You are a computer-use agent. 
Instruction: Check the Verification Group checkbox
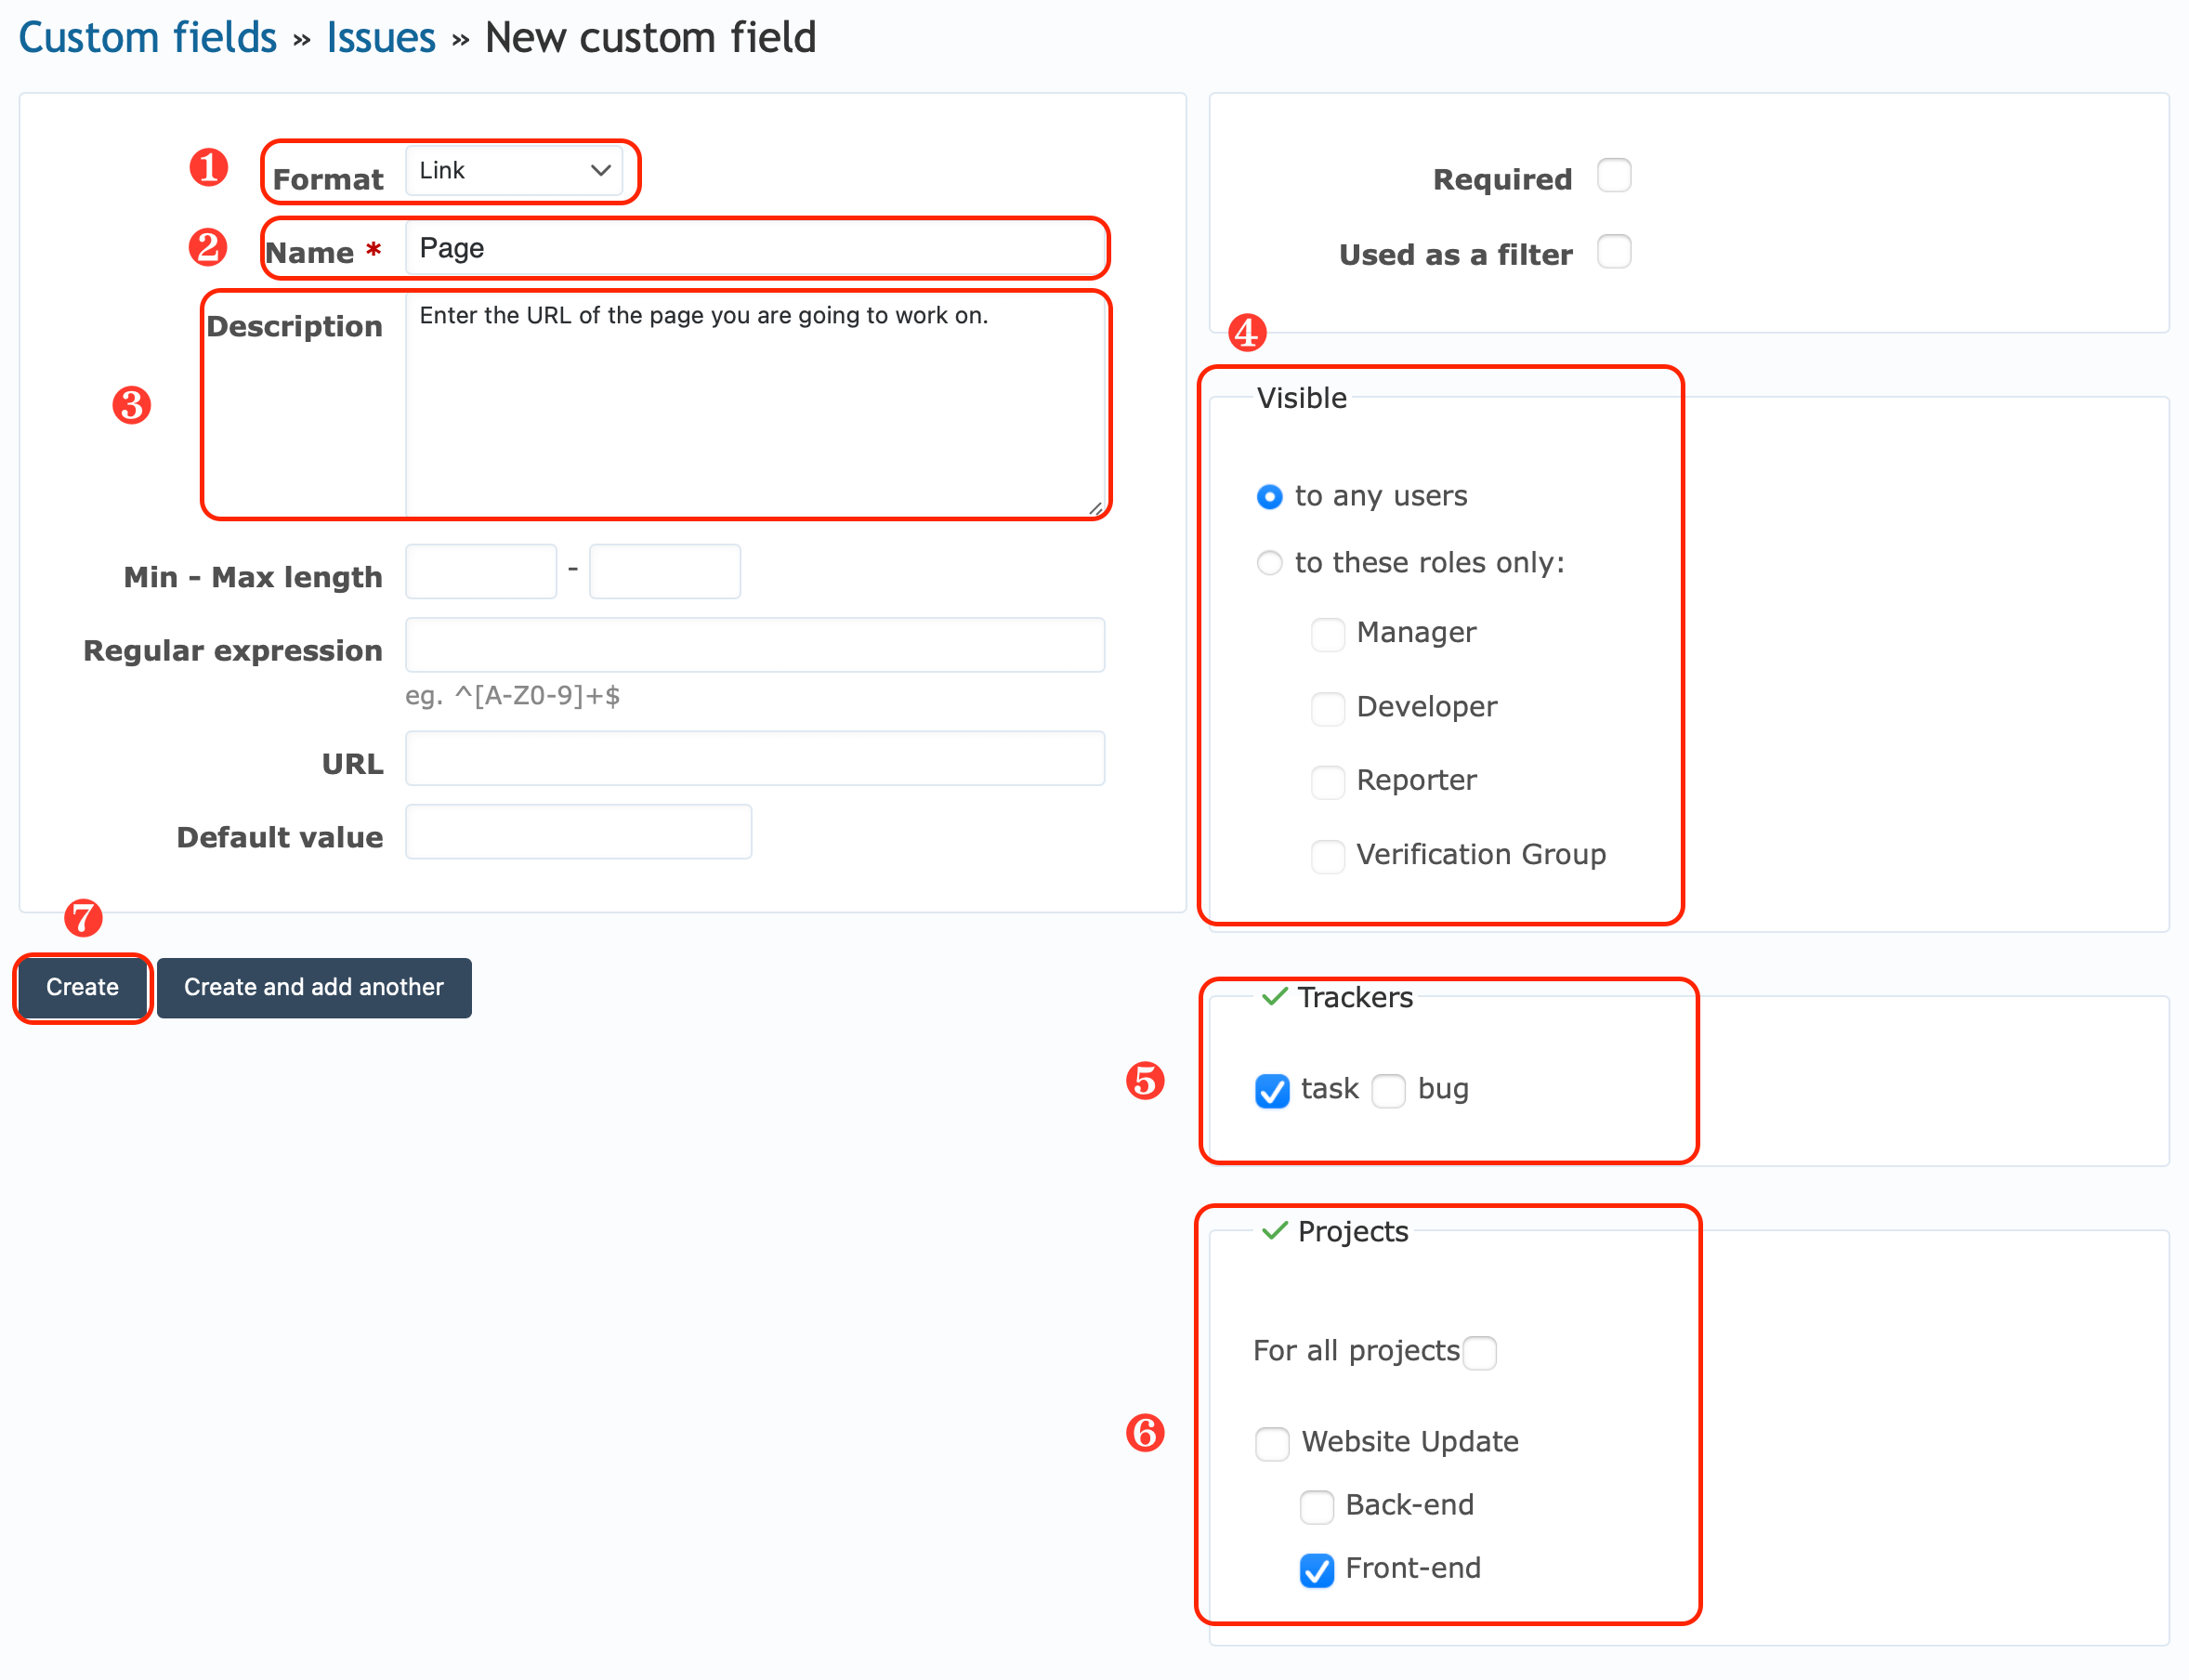(1327, 856)
